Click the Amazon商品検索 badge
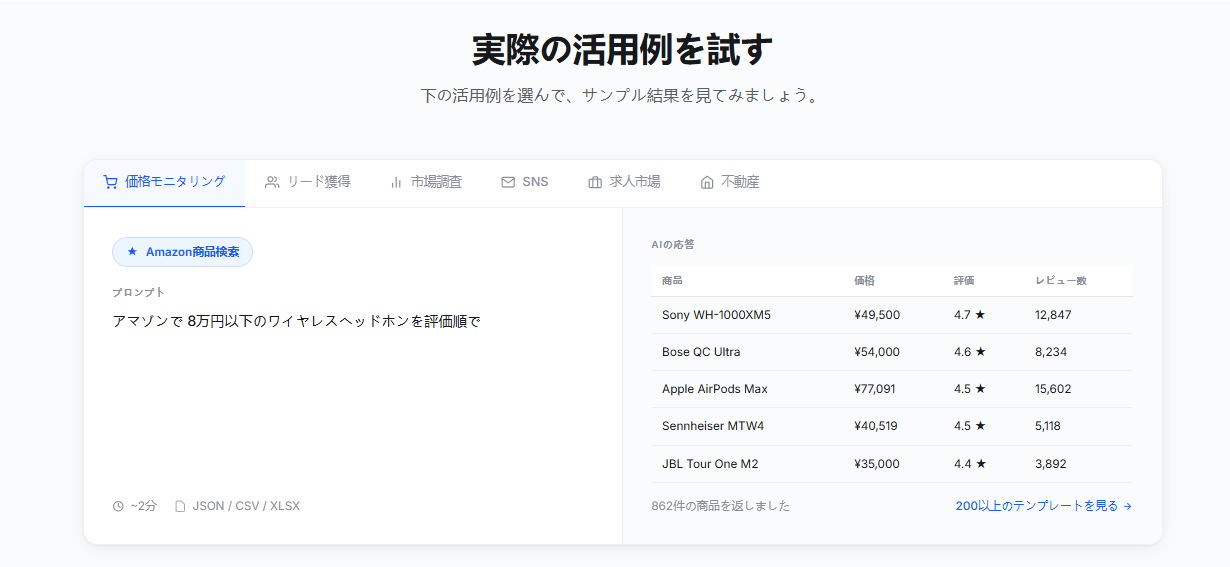Screen dimensions: 1230x567 click(182, 252)
